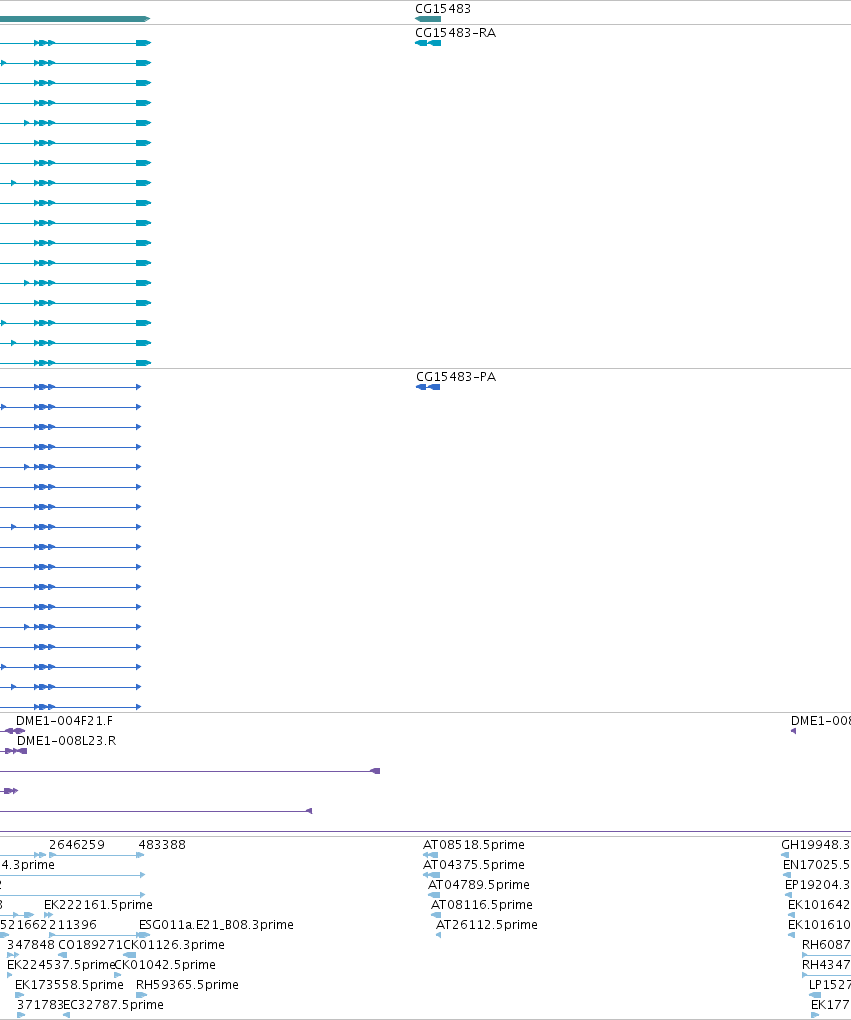The width and height of the screenshot is (851, 1020).
Task: Select the glyph under AT04375.5prime
Action: [431, 875]
